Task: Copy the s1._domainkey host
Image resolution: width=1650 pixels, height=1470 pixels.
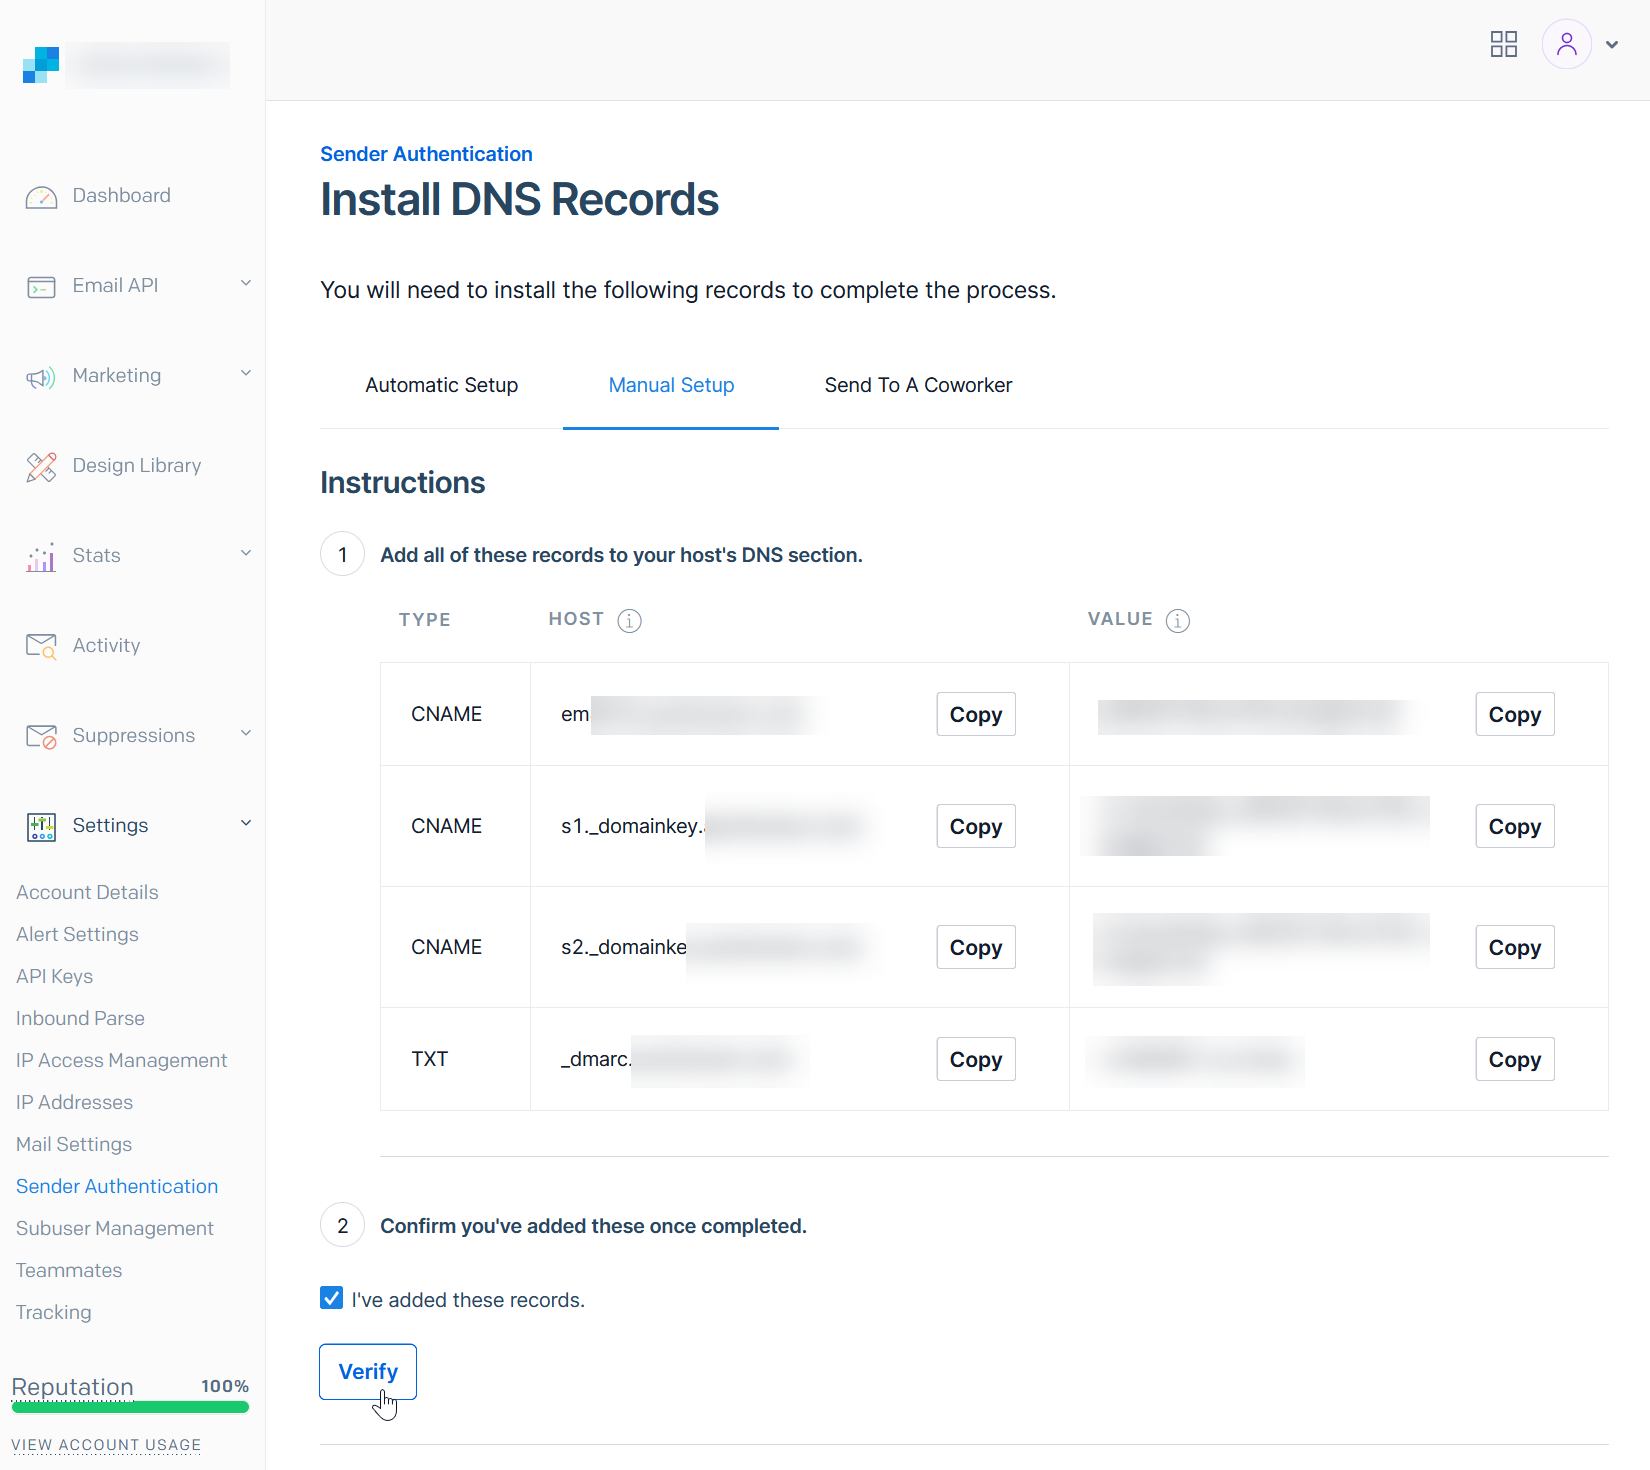Action: (976, 826)
